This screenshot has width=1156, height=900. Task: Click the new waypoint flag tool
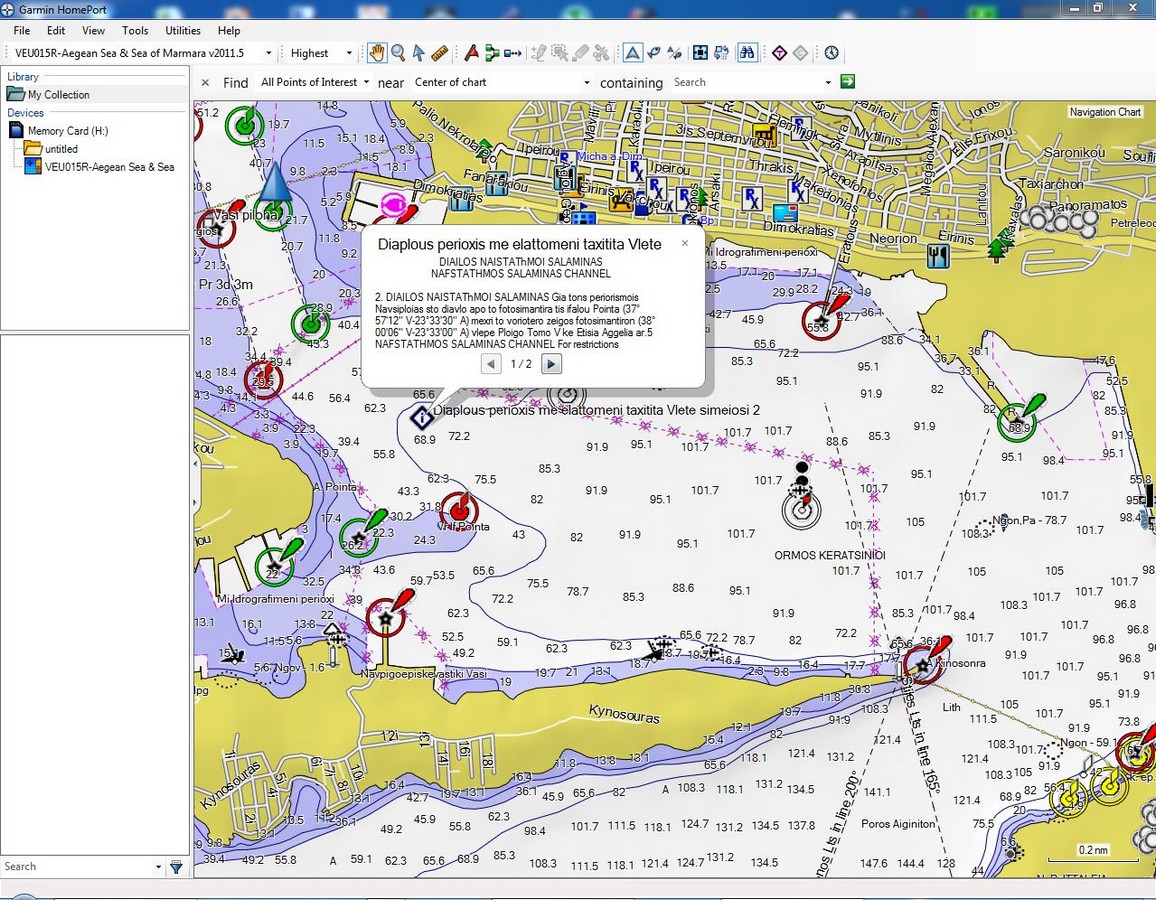pos(472,52)
